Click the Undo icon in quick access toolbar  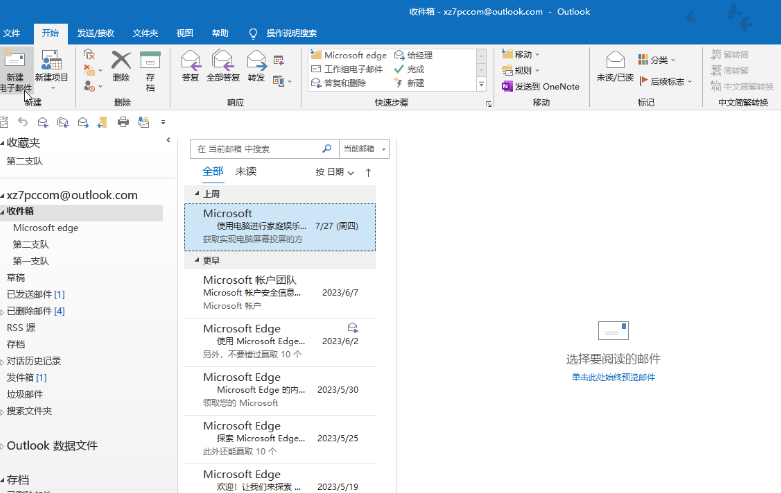22,122
